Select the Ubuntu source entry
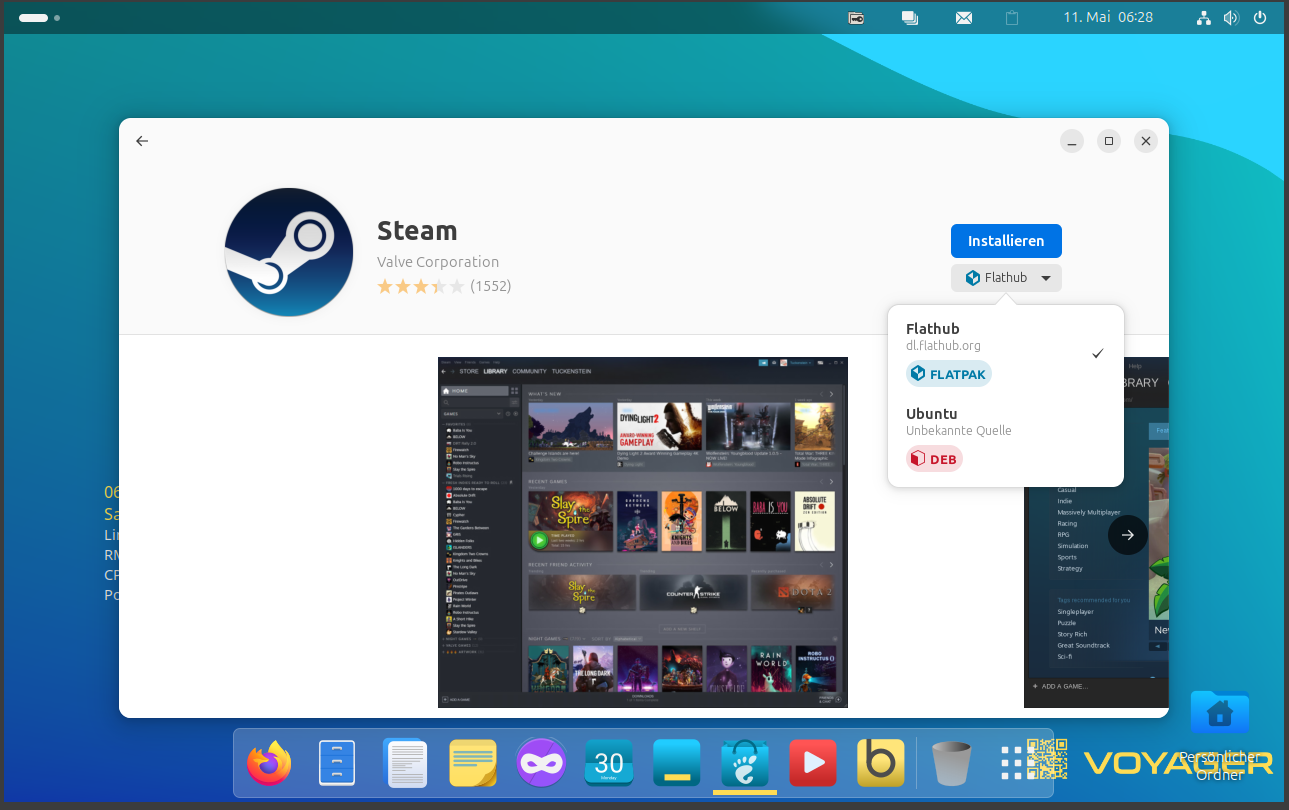This screenshot has width=1289, height=810. [1005, 438]
